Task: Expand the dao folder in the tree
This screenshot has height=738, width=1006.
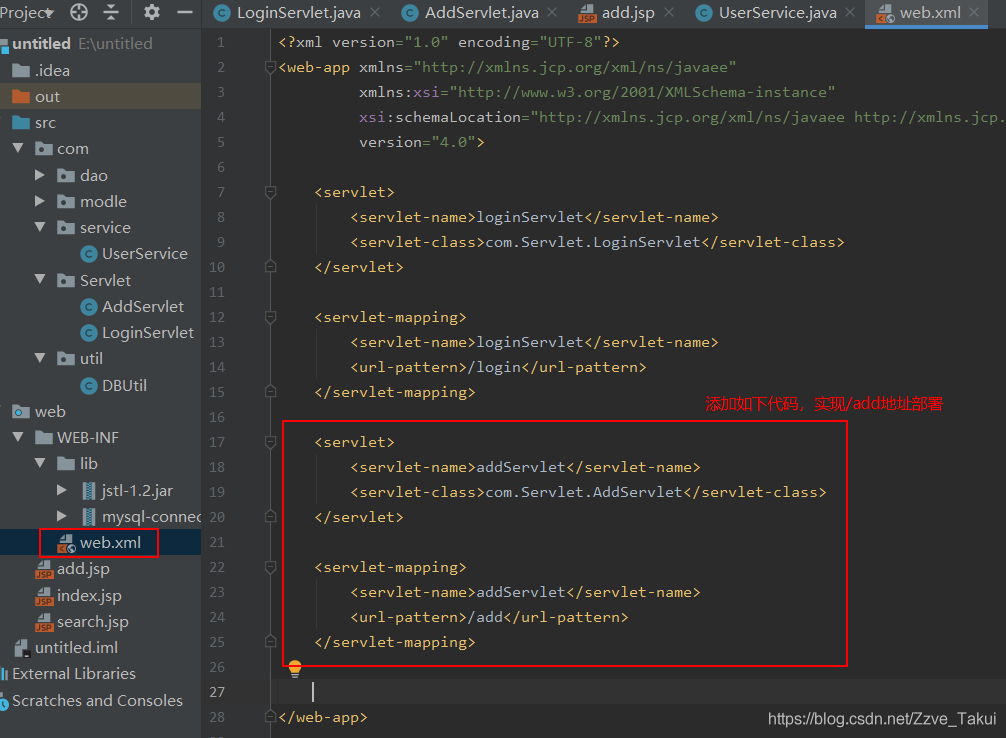Action: tap(40, 175)
